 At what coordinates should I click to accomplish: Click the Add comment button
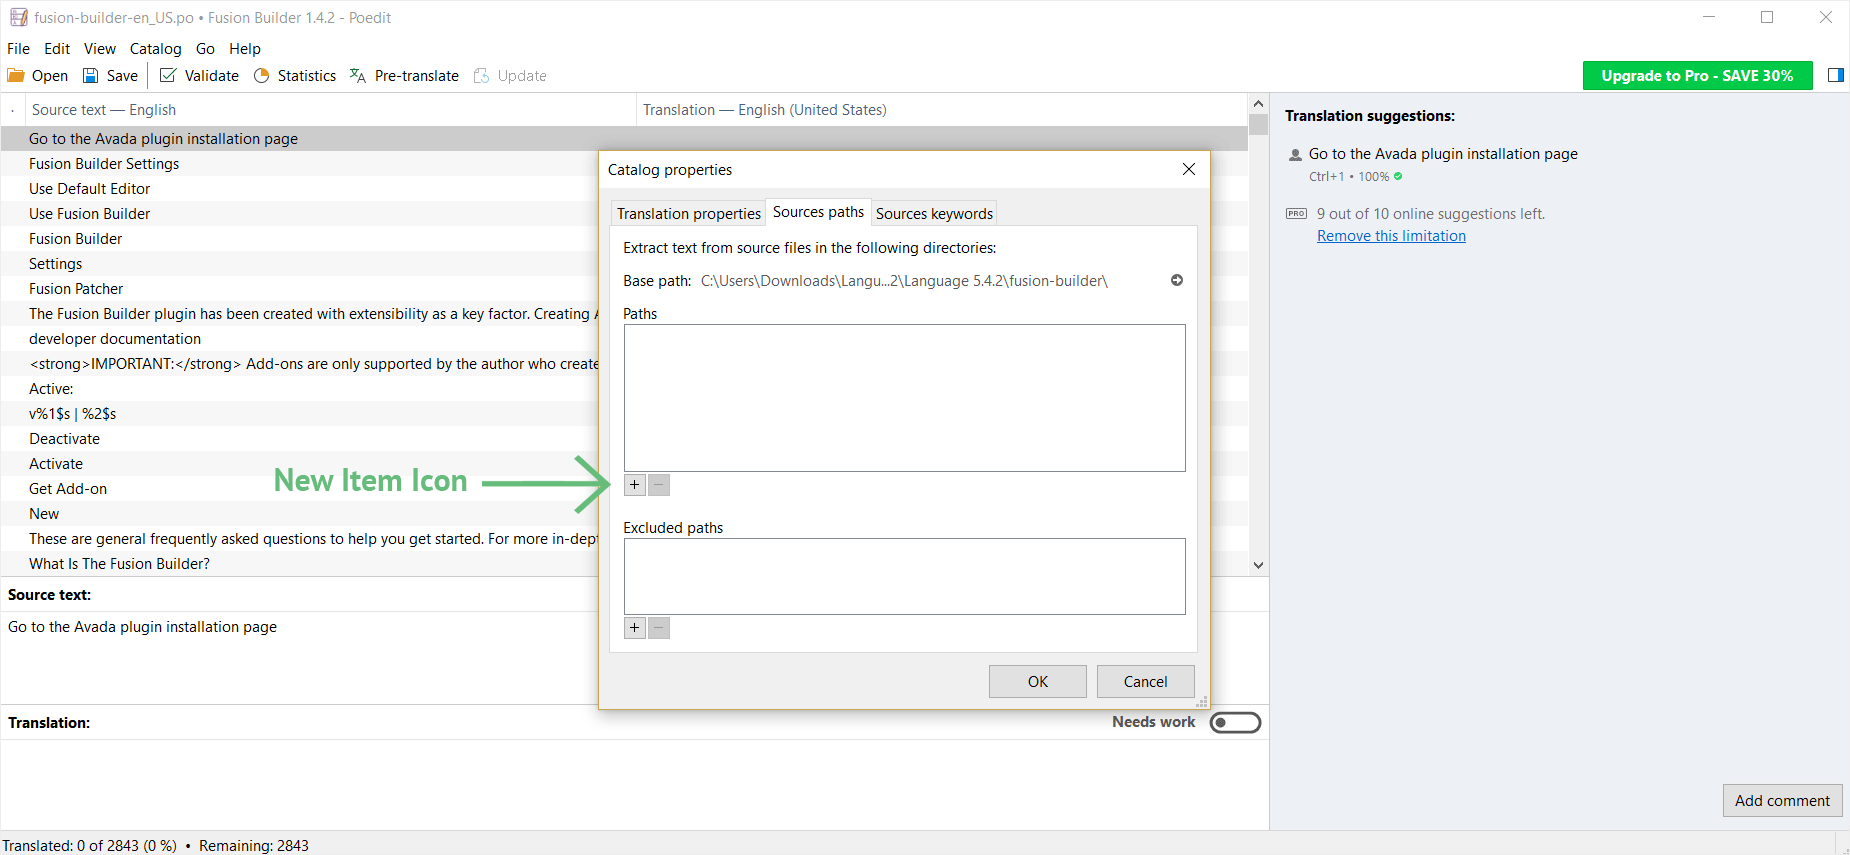pyautogui.click(x=1782, y=801)
